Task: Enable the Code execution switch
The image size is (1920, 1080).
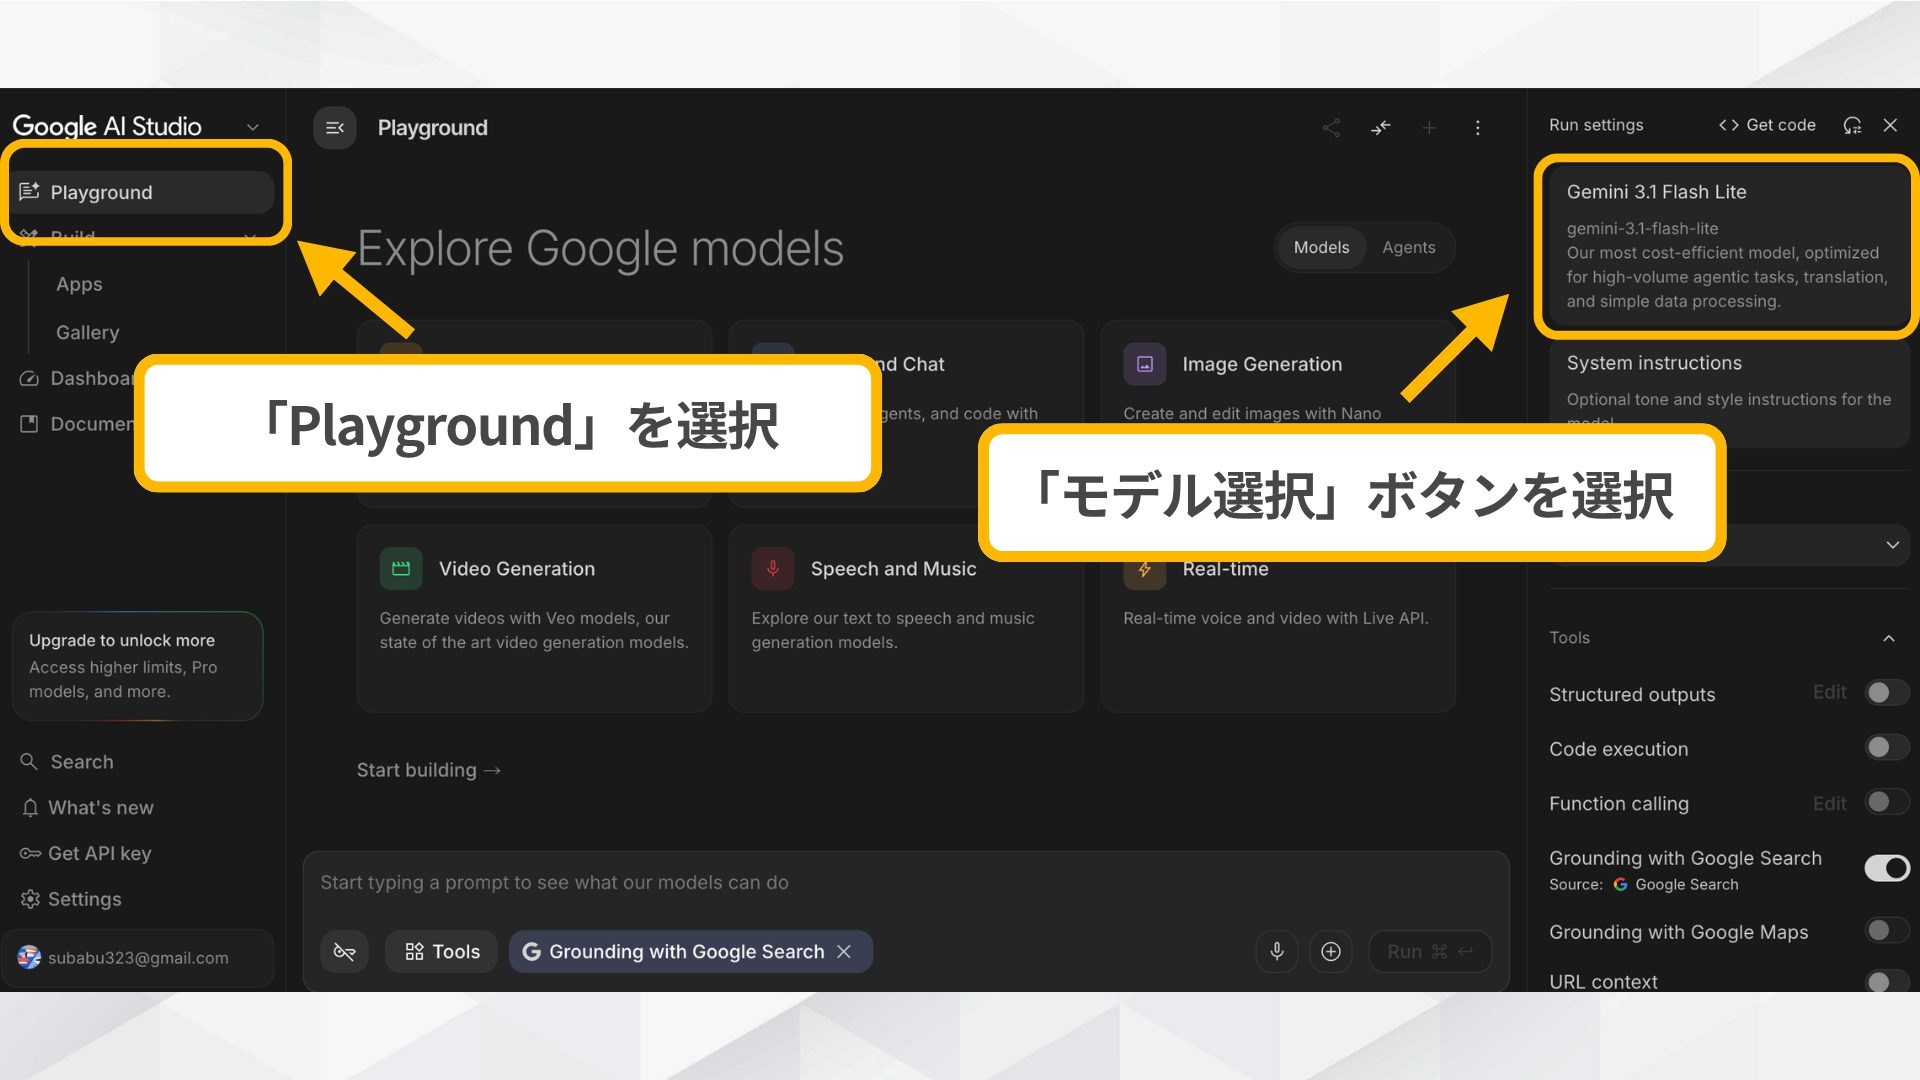Action: [1887, 747]
